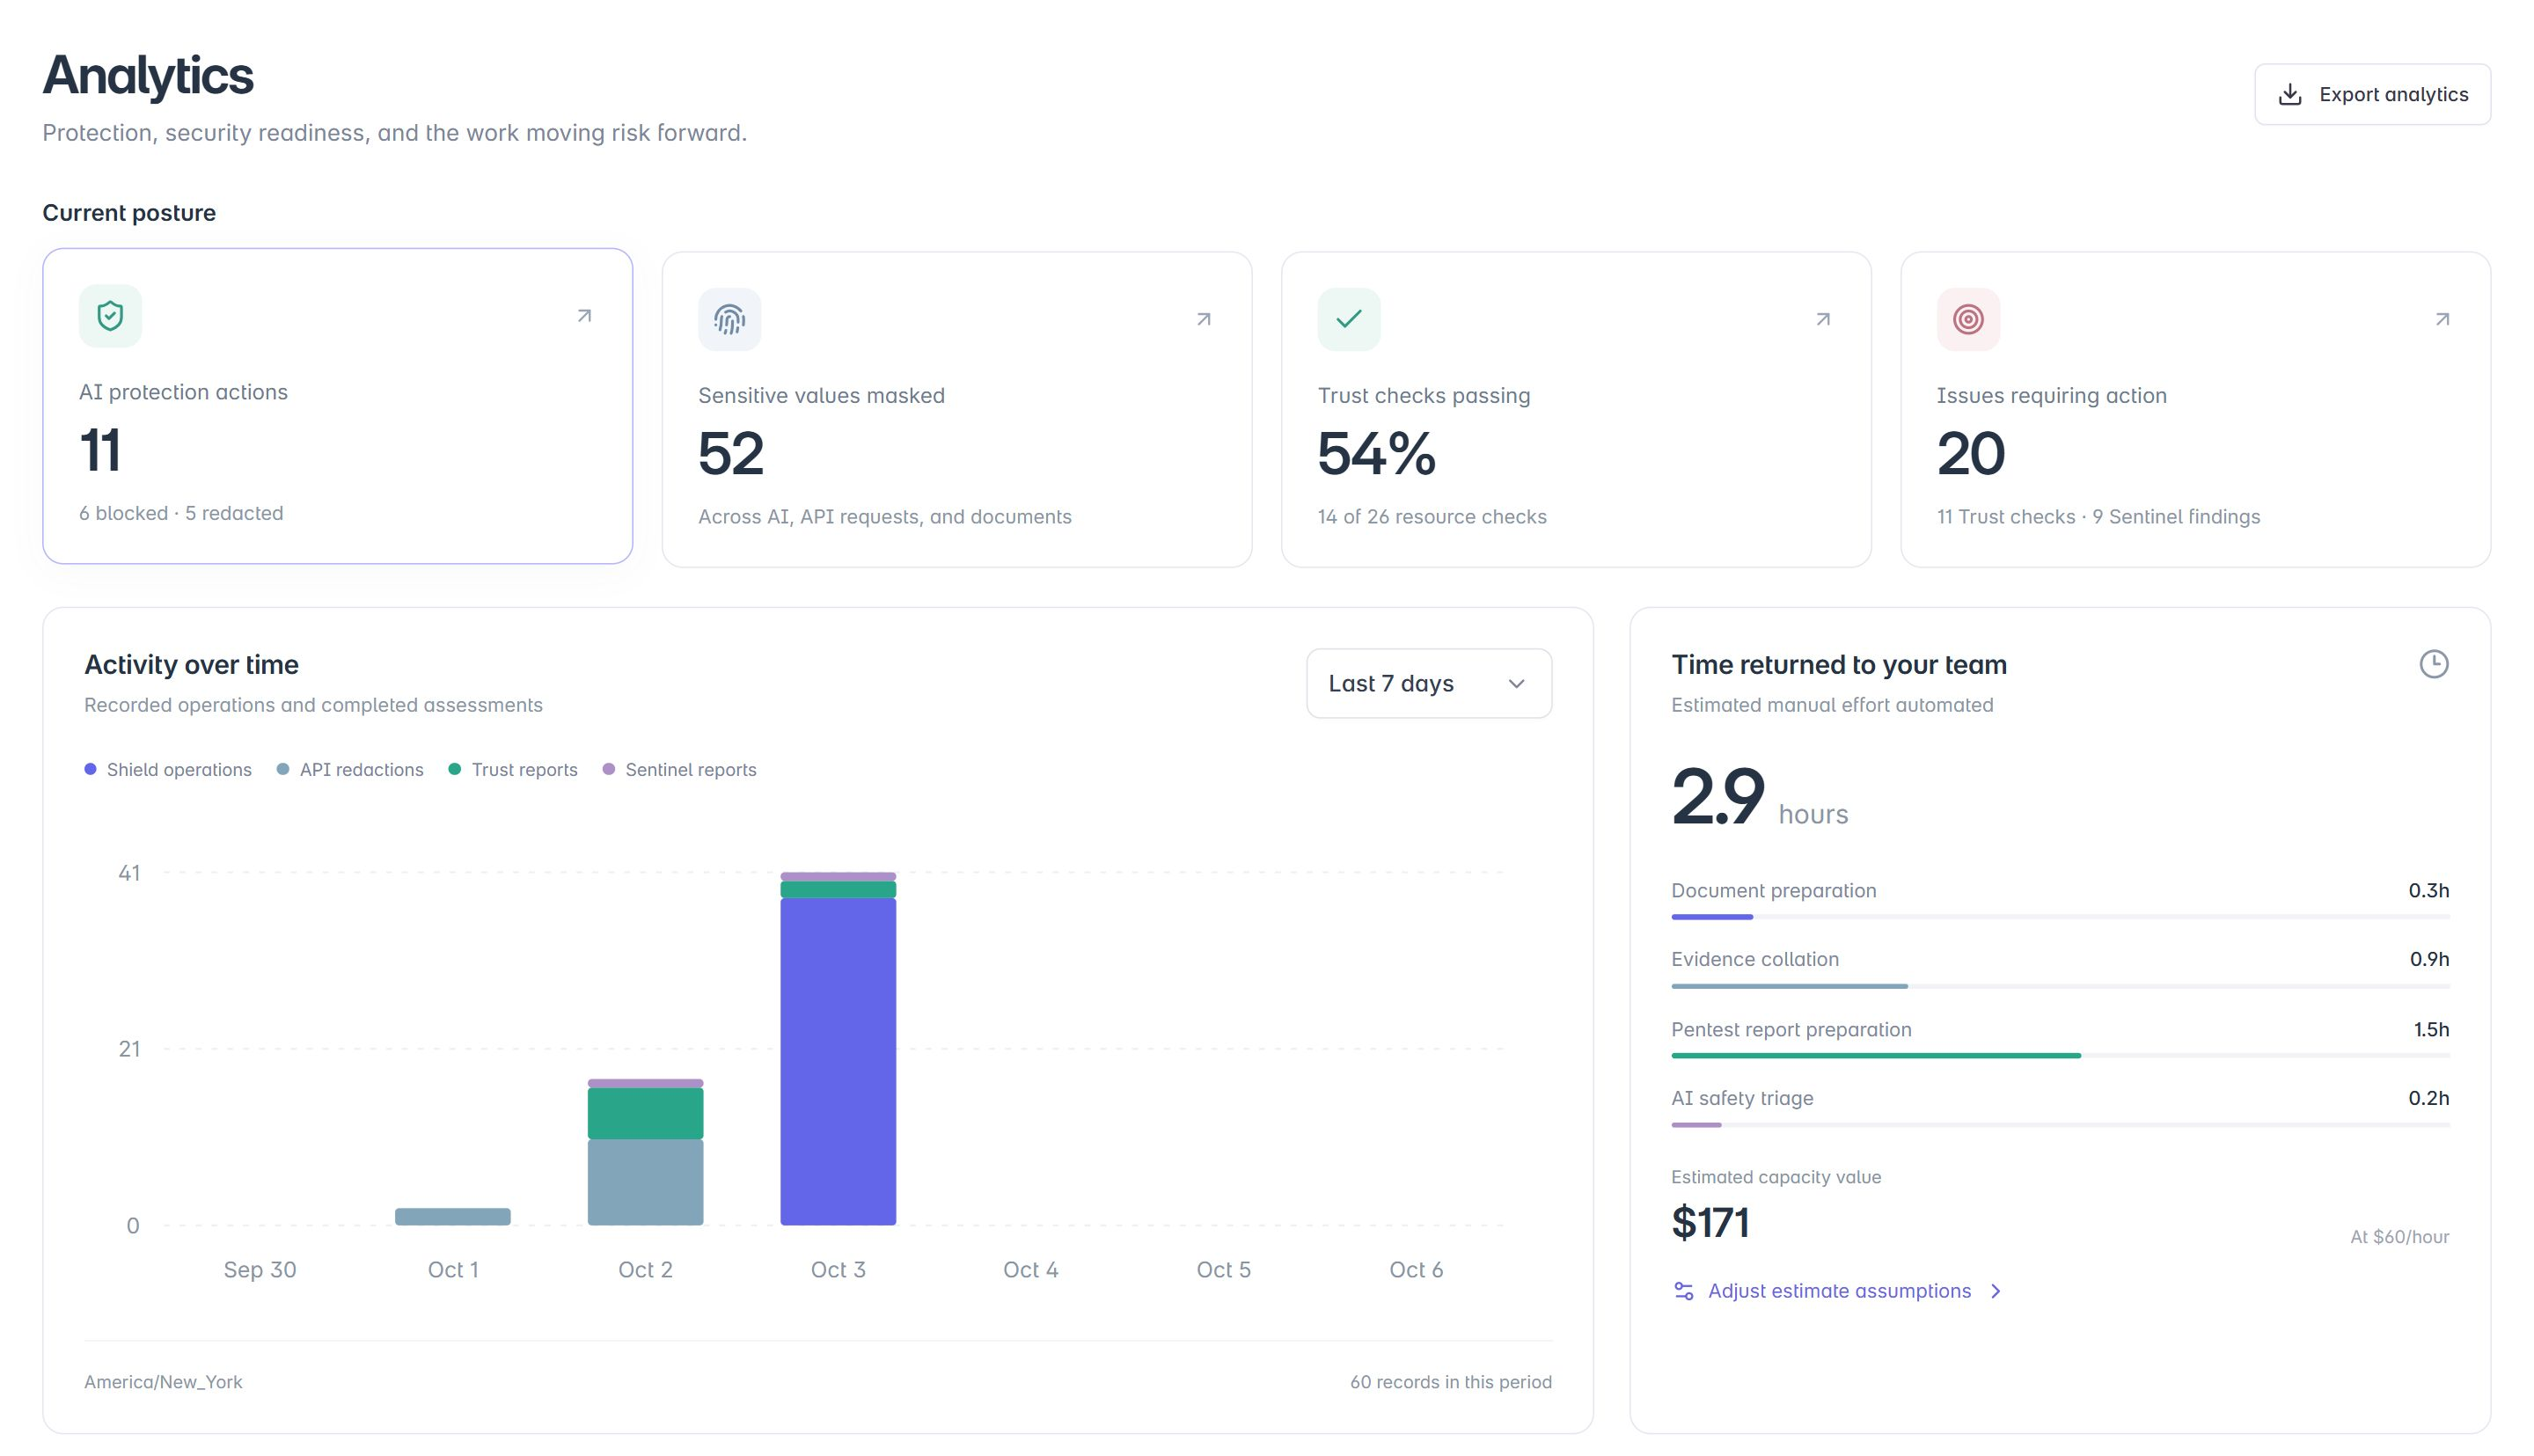The width and height of the screenshot is (2534, 1456).
Task: Click the chevron in the Last 7 days selector
Action: [1515, 684]
